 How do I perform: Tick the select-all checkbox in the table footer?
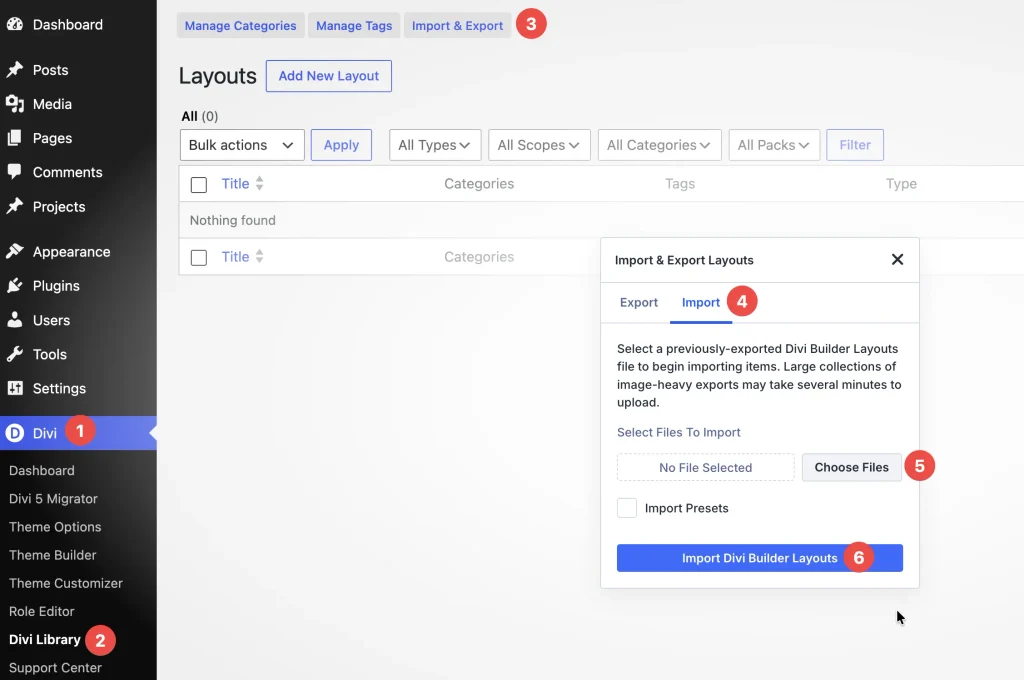pyautogui.click(x=199, y=258)
